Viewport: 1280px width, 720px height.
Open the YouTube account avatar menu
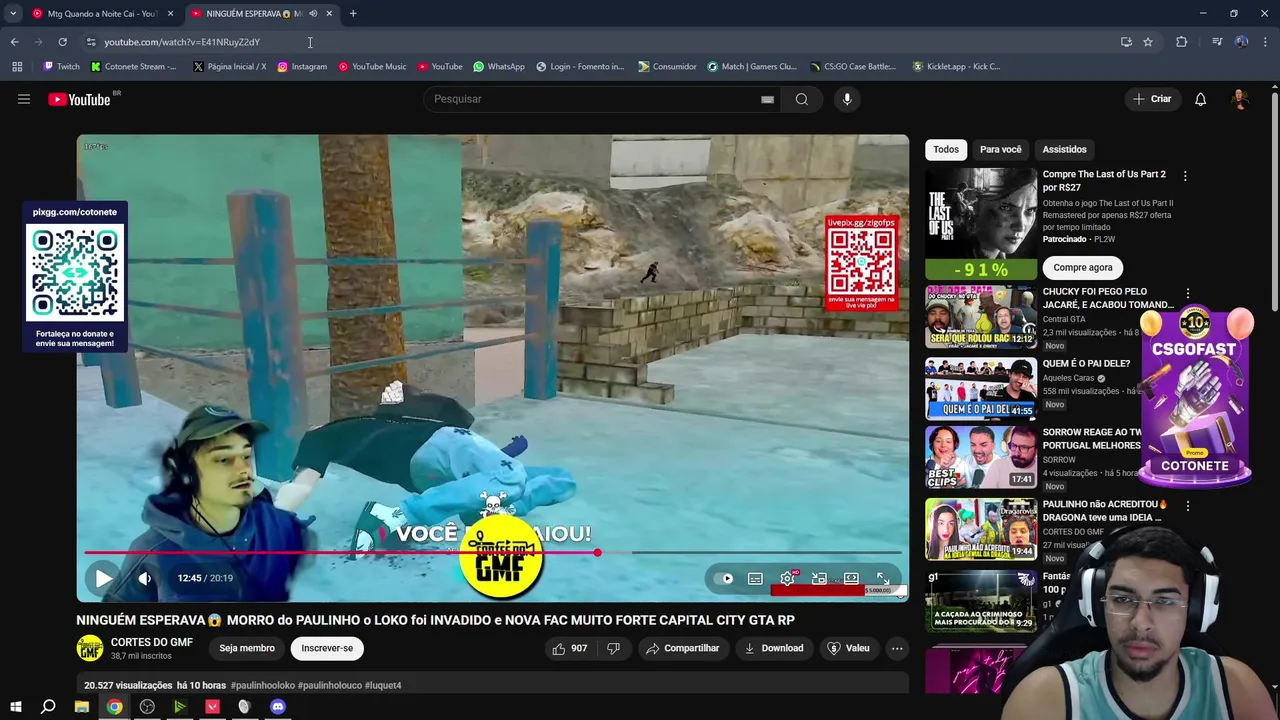(1240, 99)
